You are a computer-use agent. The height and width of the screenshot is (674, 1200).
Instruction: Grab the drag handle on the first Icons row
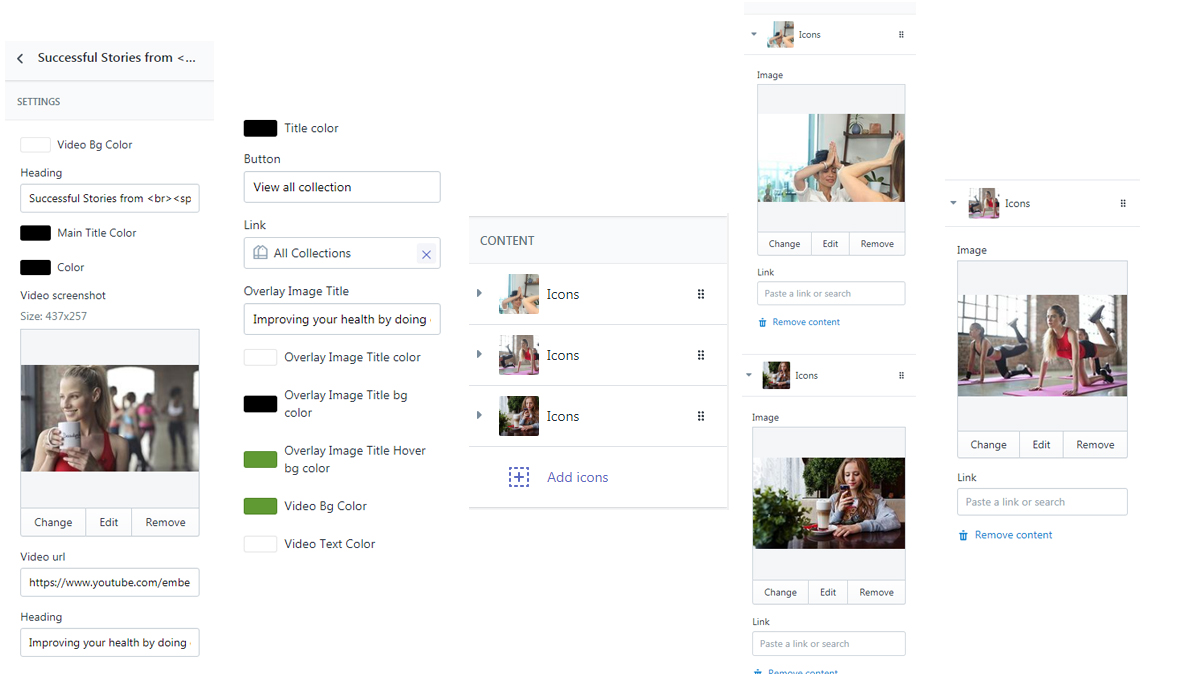click(x=700, y=294)
